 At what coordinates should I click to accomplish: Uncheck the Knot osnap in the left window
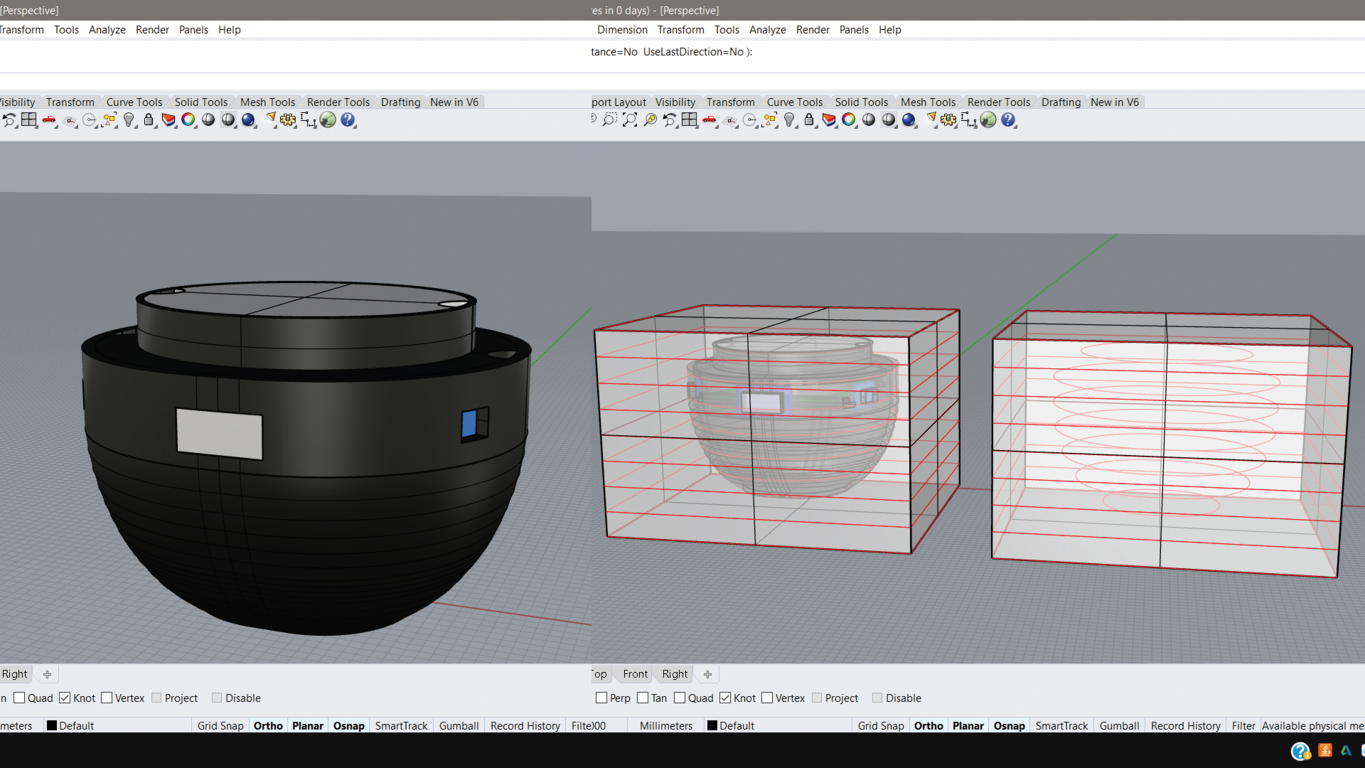[65, 698]
